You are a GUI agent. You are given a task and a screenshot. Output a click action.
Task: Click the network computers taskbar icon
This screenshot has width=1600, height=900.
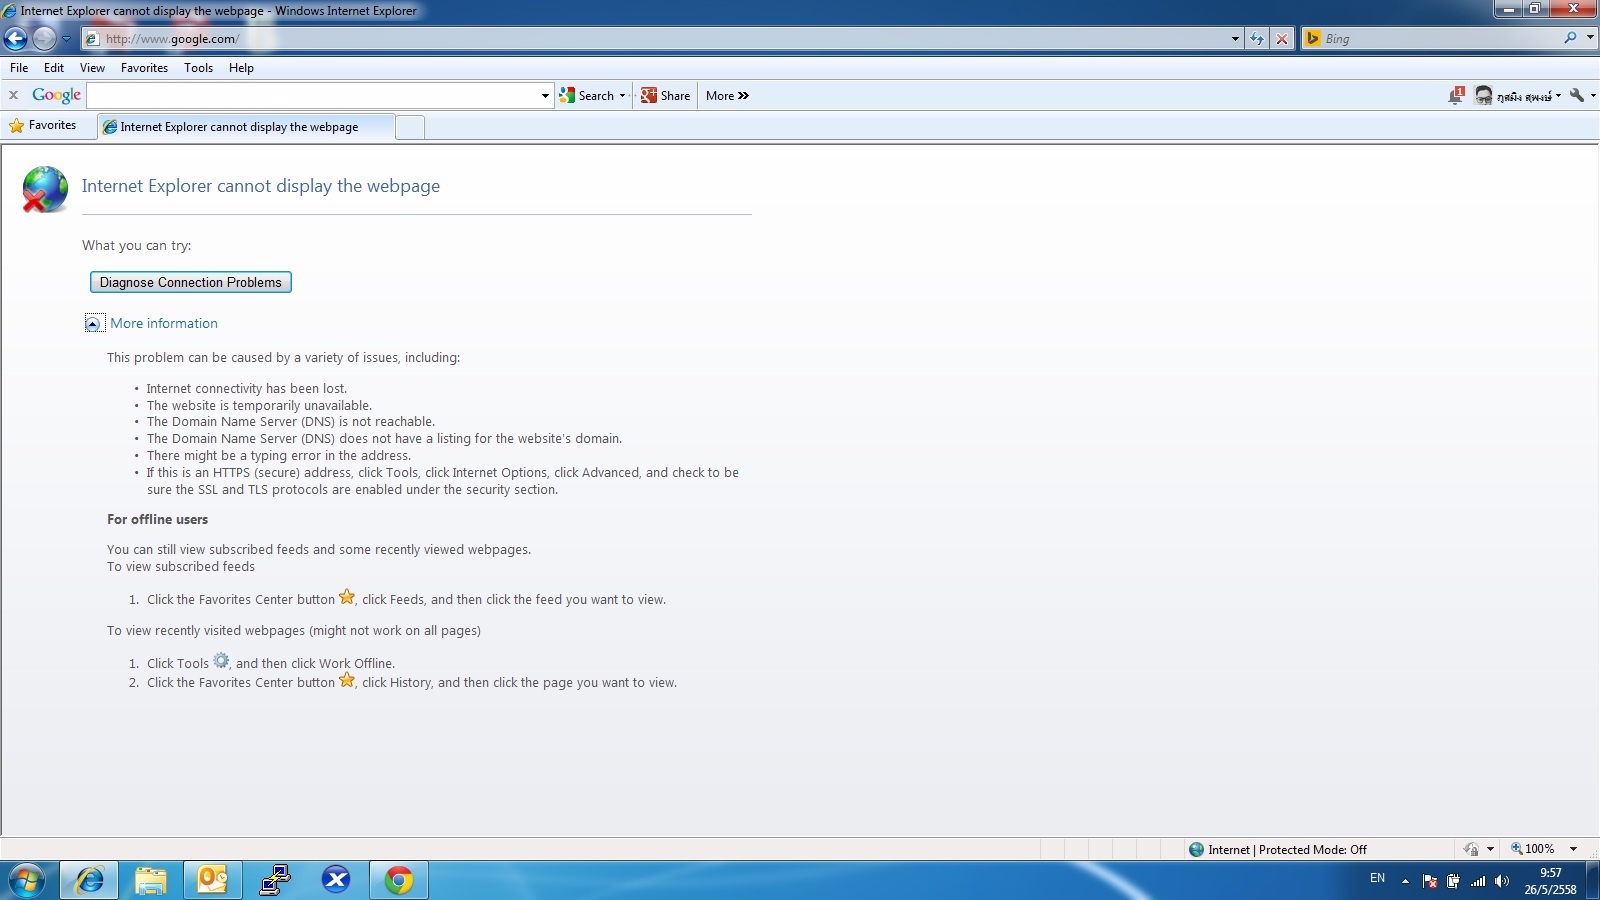coord(275,881)
